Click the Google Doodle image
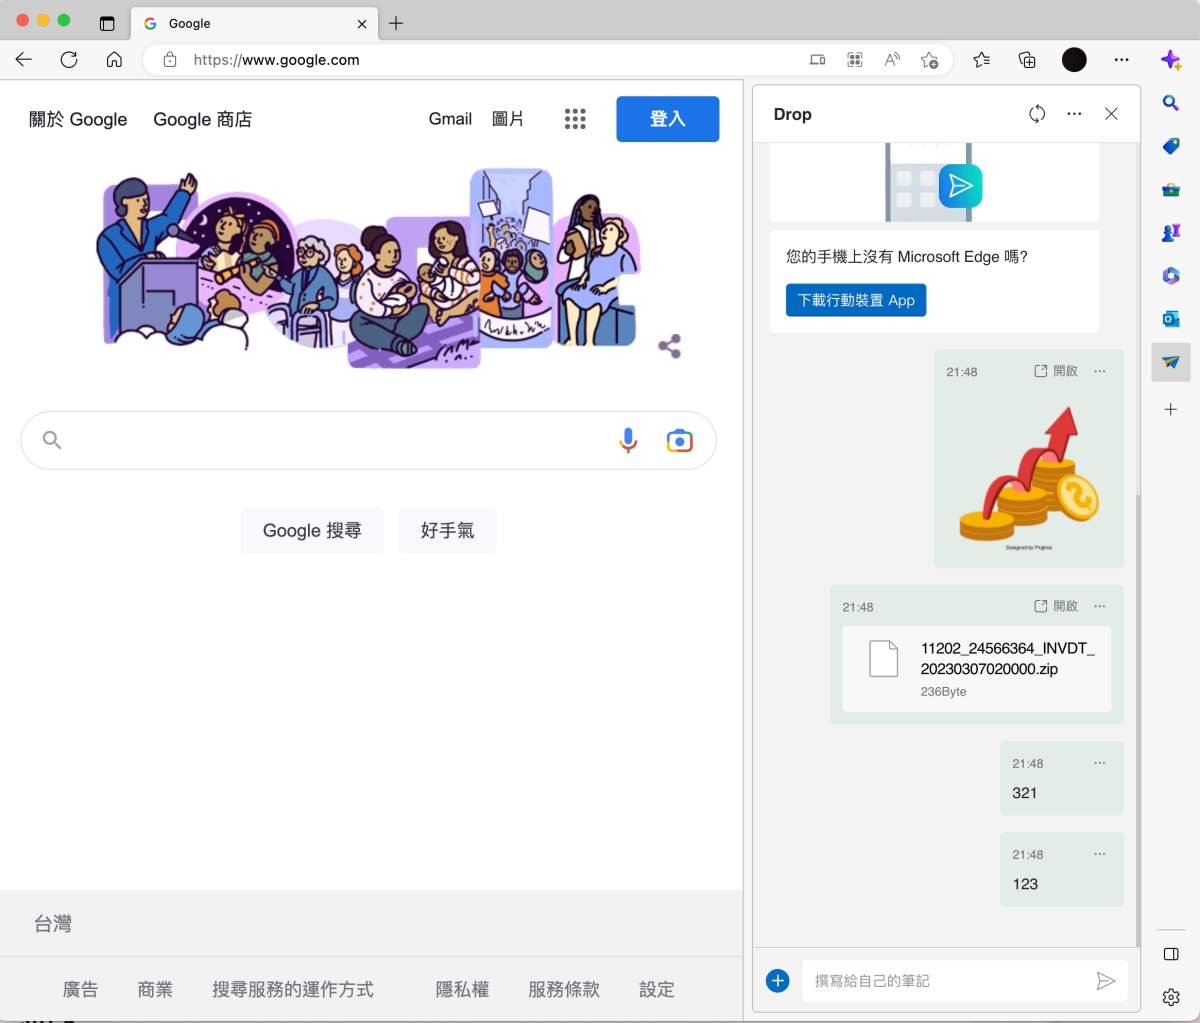Image resolution: width=1200 pixels, height=1023 pixels. pos(368,268)
